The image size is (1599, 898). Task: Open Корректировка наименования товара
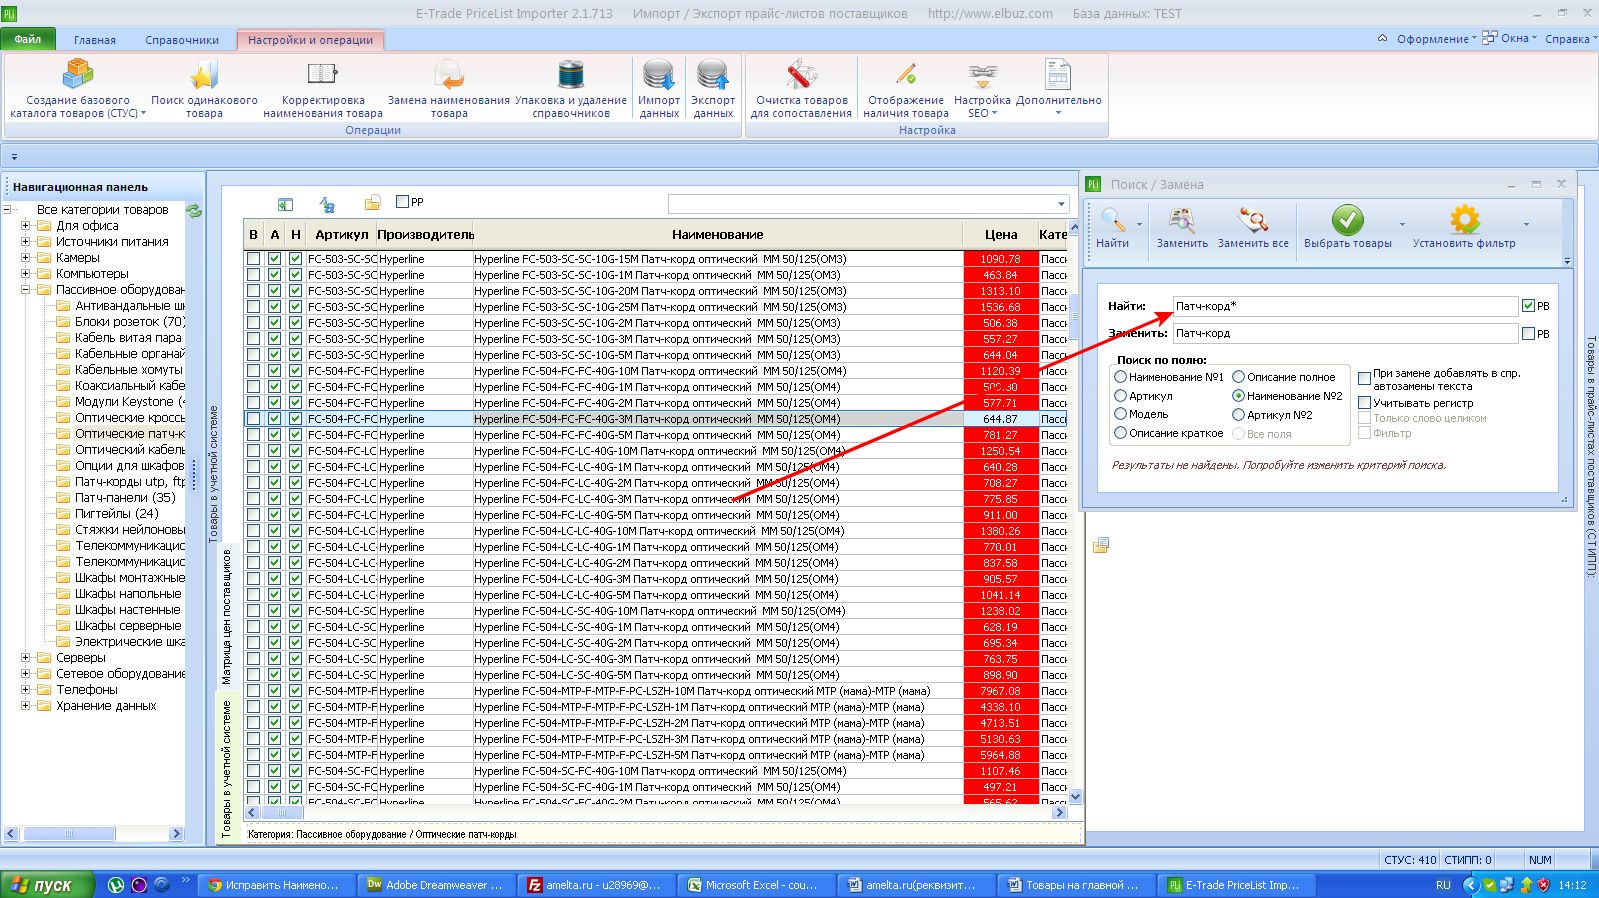(x=322, y=88)
